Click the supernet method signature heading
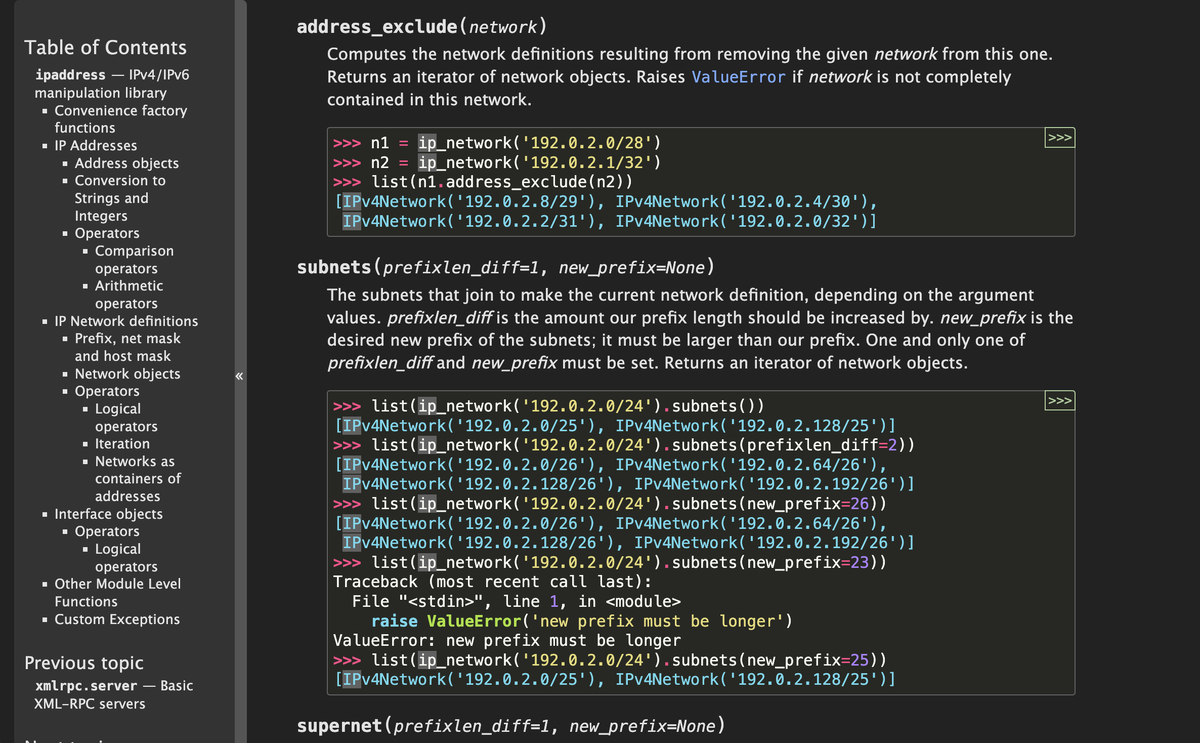 511,725
